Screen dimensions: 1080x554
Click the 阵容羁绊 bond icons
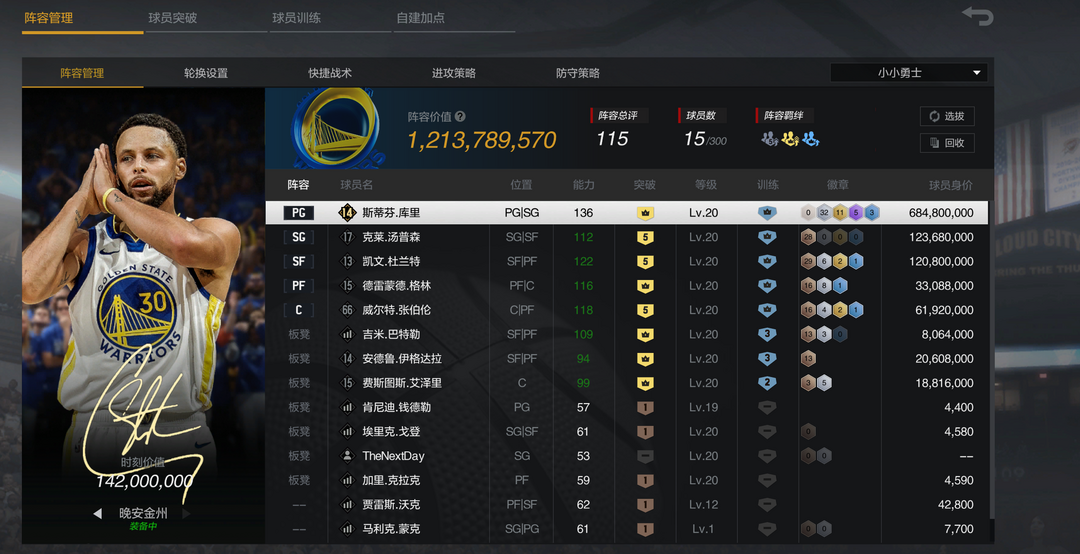point(790,140)
